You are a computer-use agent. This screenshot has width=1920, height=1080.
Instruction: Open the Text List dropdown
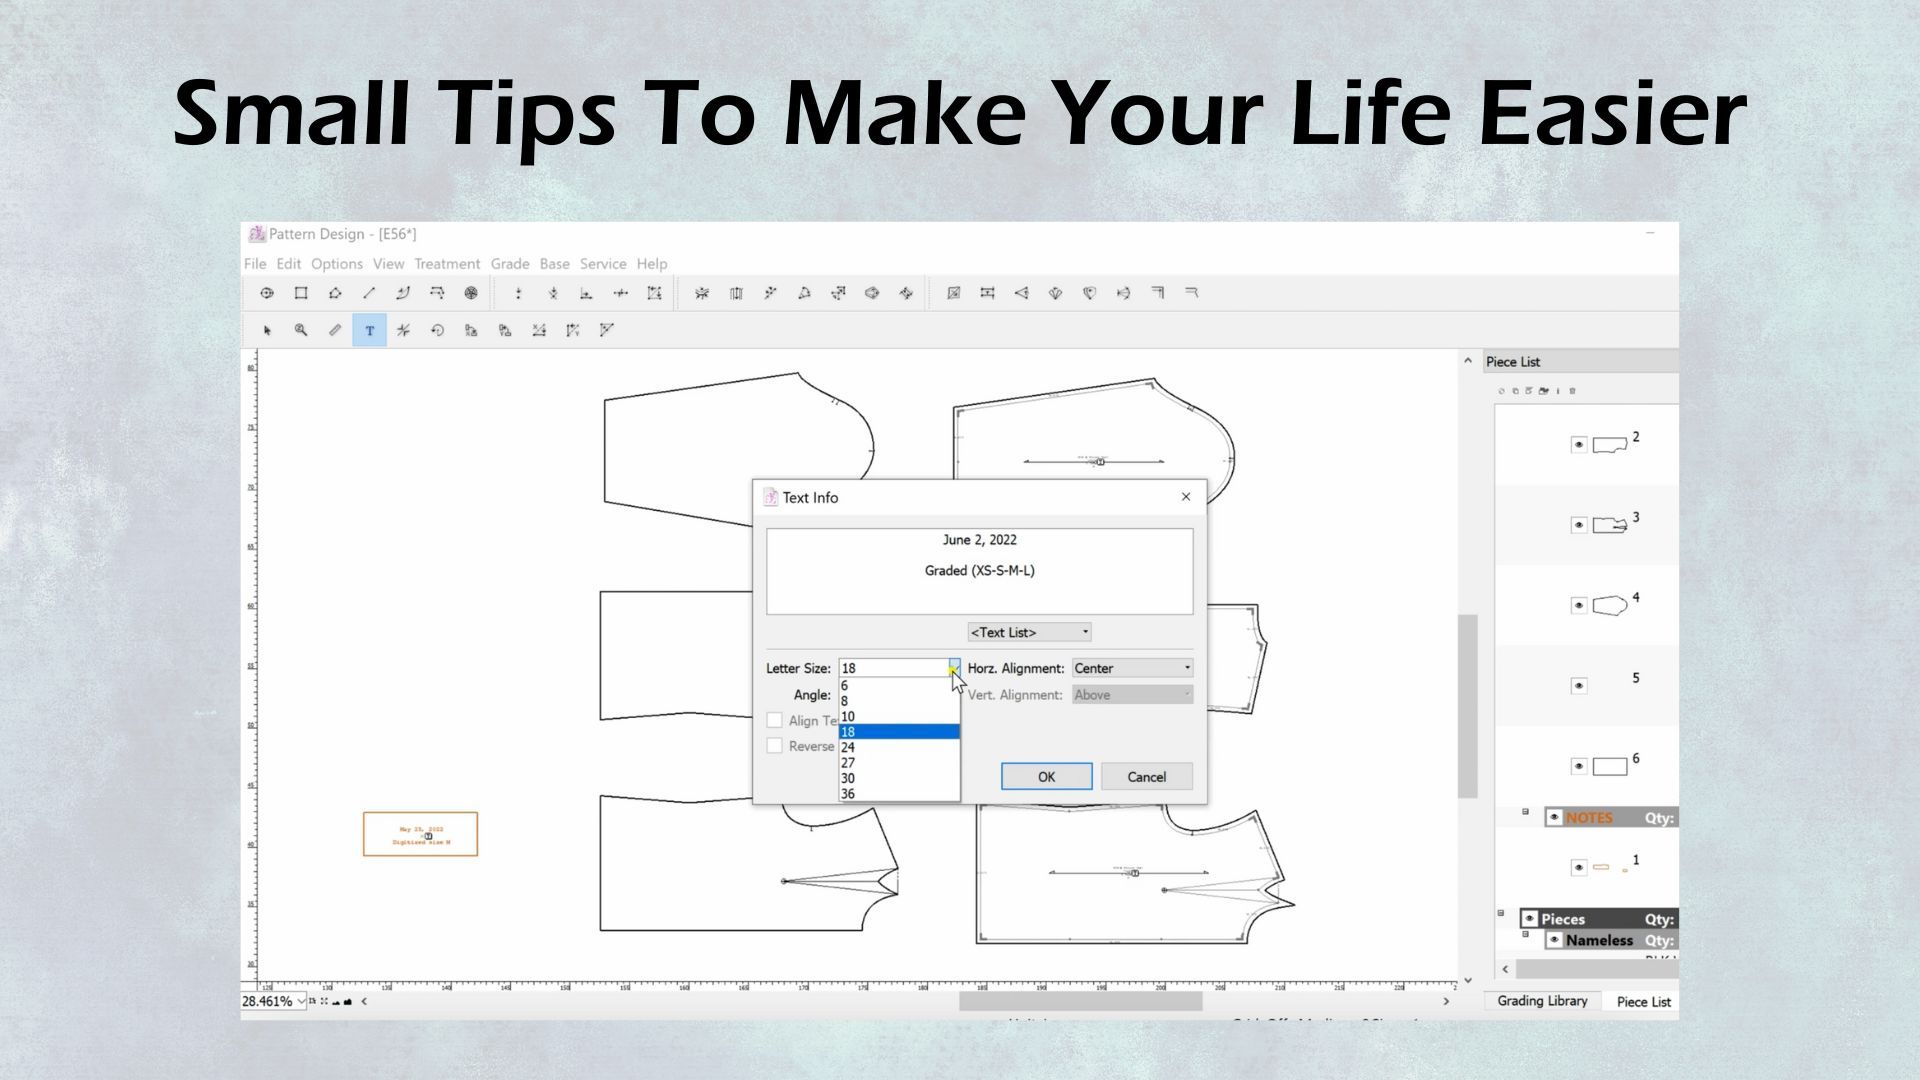[x=1029, y=632]
